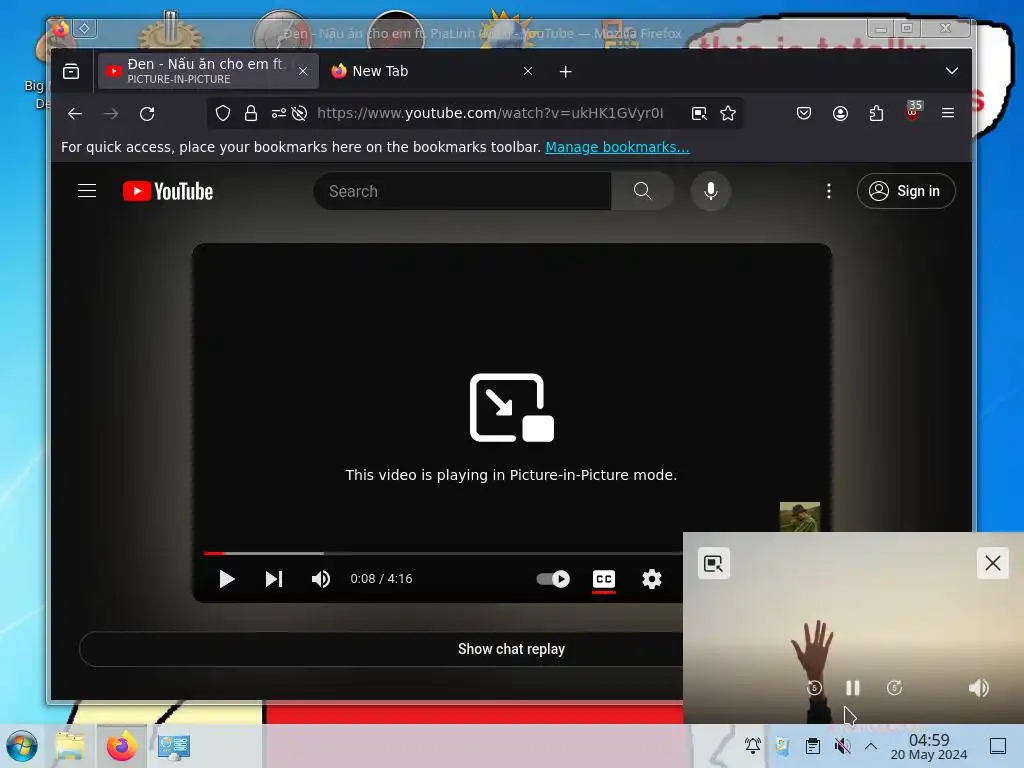Open clock showing 04:59
The width and height of the screenshot is (1024, 768).
coord(929,746)
